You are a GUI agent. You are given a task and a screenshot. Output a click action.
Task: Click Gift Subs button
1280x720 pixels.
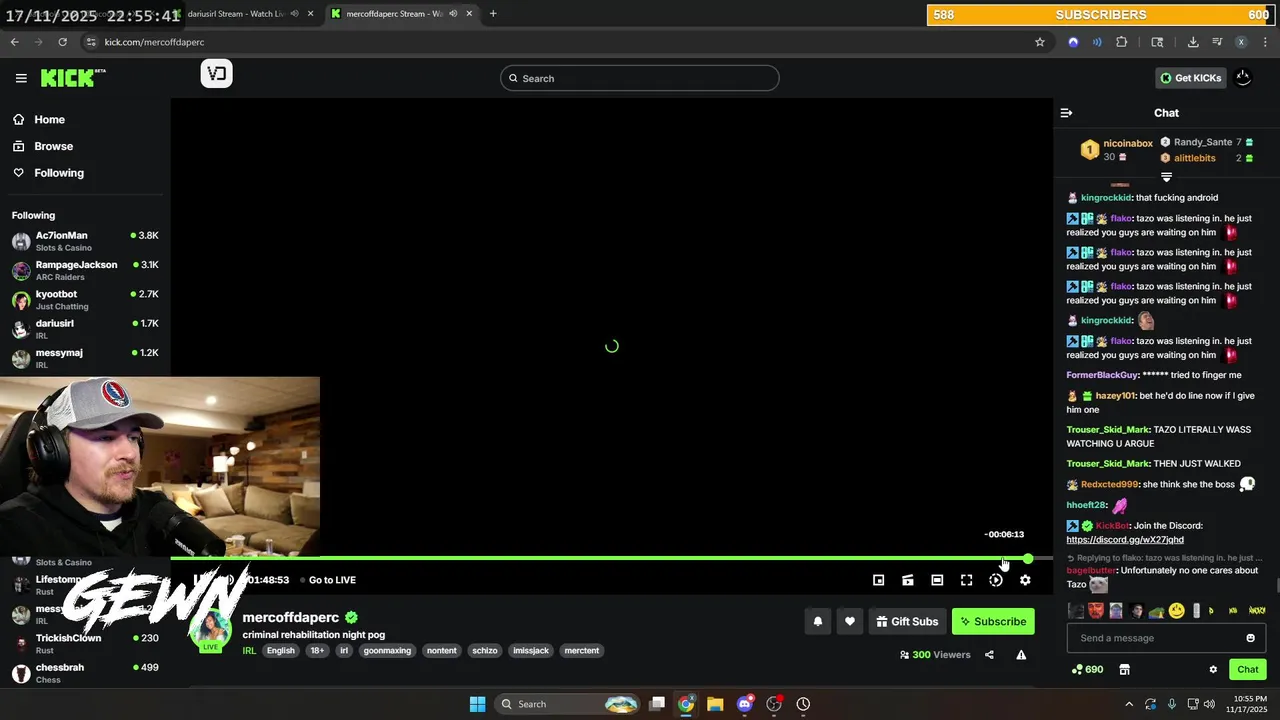(x=907, y=621)
